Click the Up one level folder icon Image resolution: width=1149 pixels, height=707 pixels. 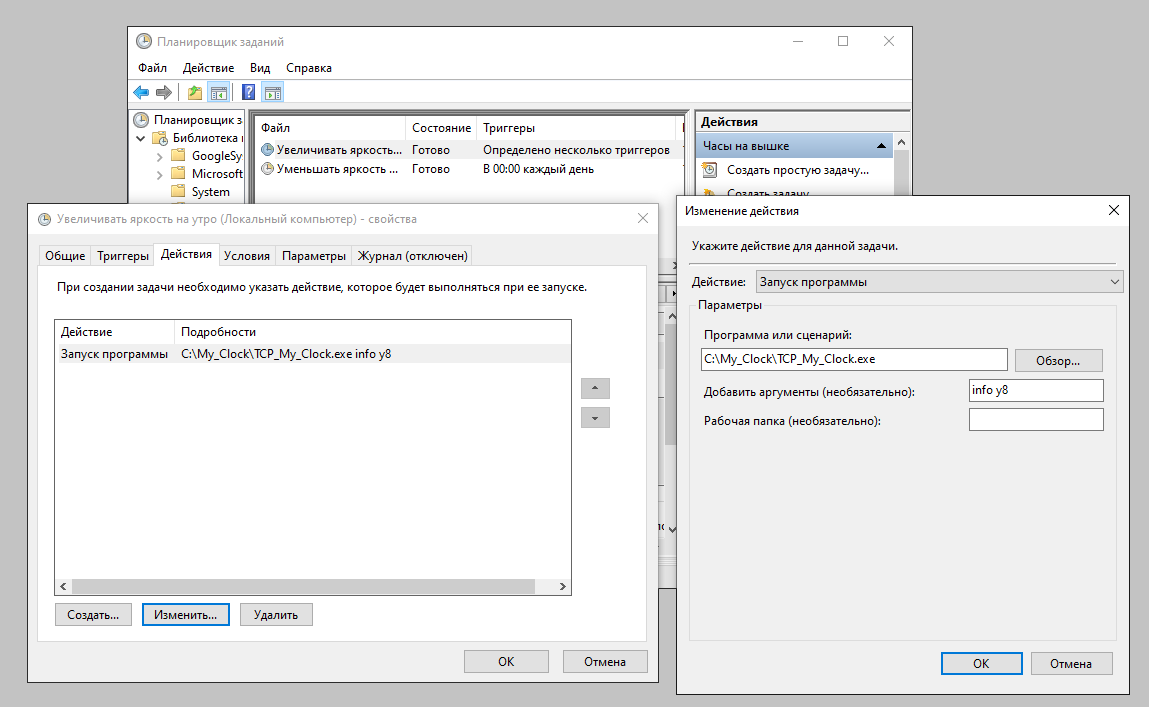[x=195, y=92]
